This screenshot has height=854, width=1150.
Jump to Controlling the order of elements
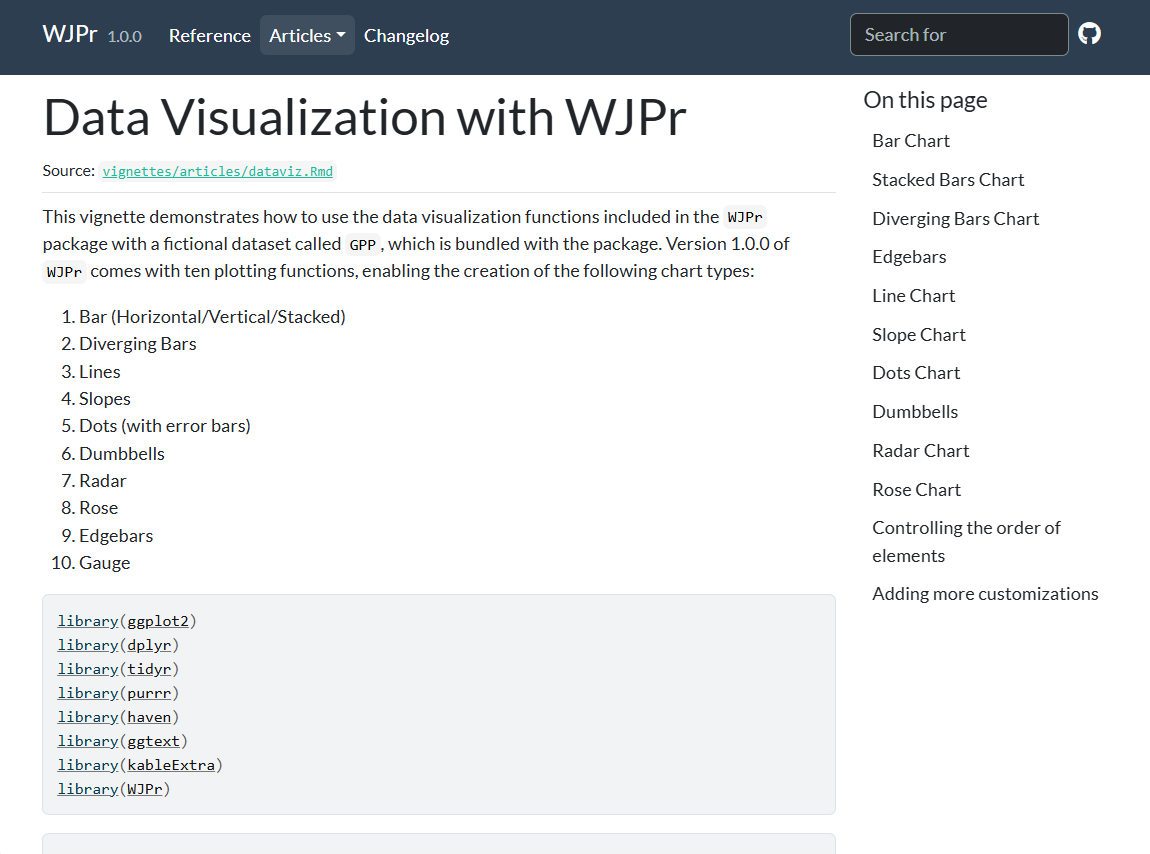click(x=966, y=541)
